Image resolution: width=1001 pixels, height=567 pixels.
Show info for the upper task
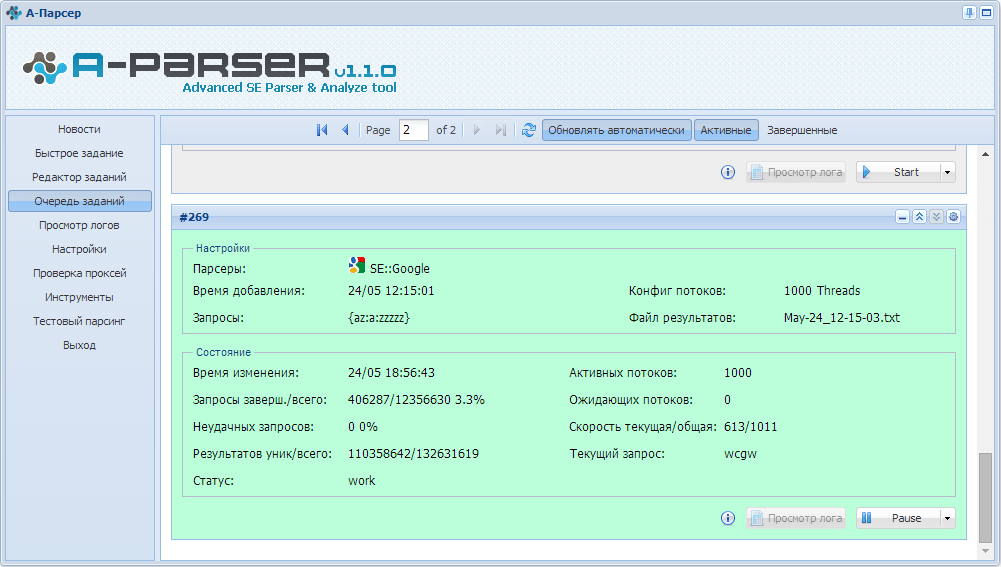[x=728, y=172]
